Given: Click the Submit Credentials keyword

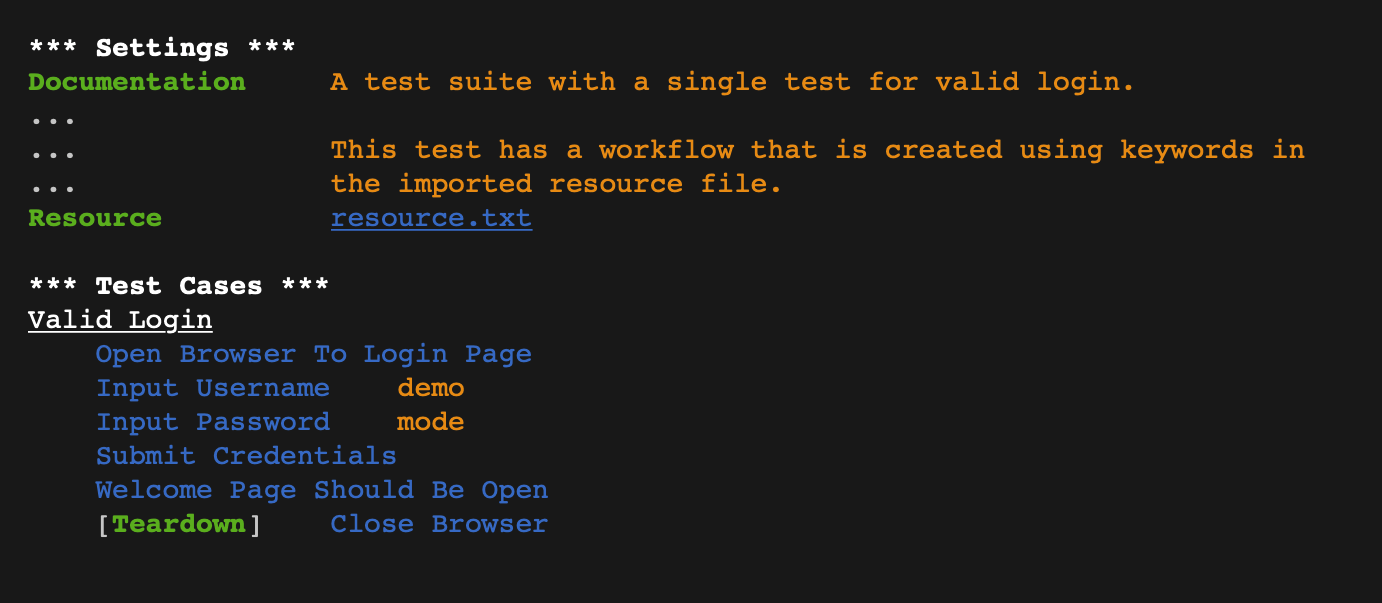Looking at the screenshot, I should [x=246, y=456].
